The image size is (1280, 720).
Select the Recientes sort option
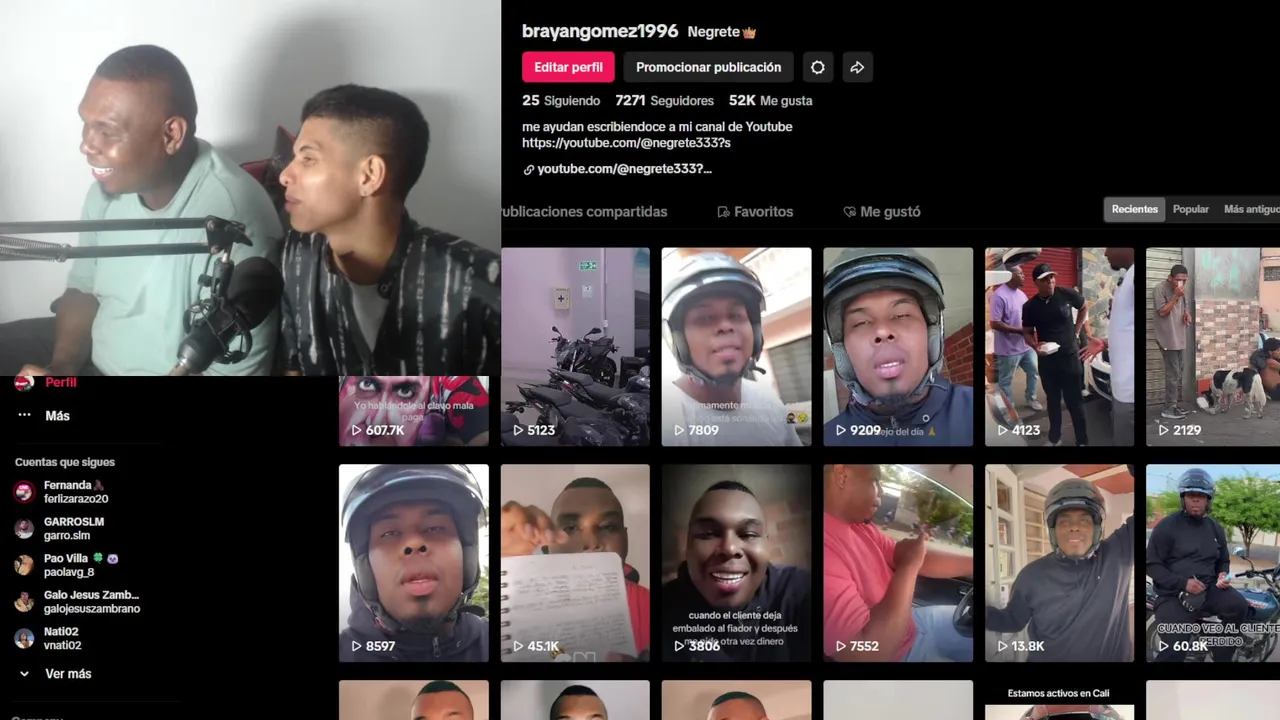point(1135,209)
